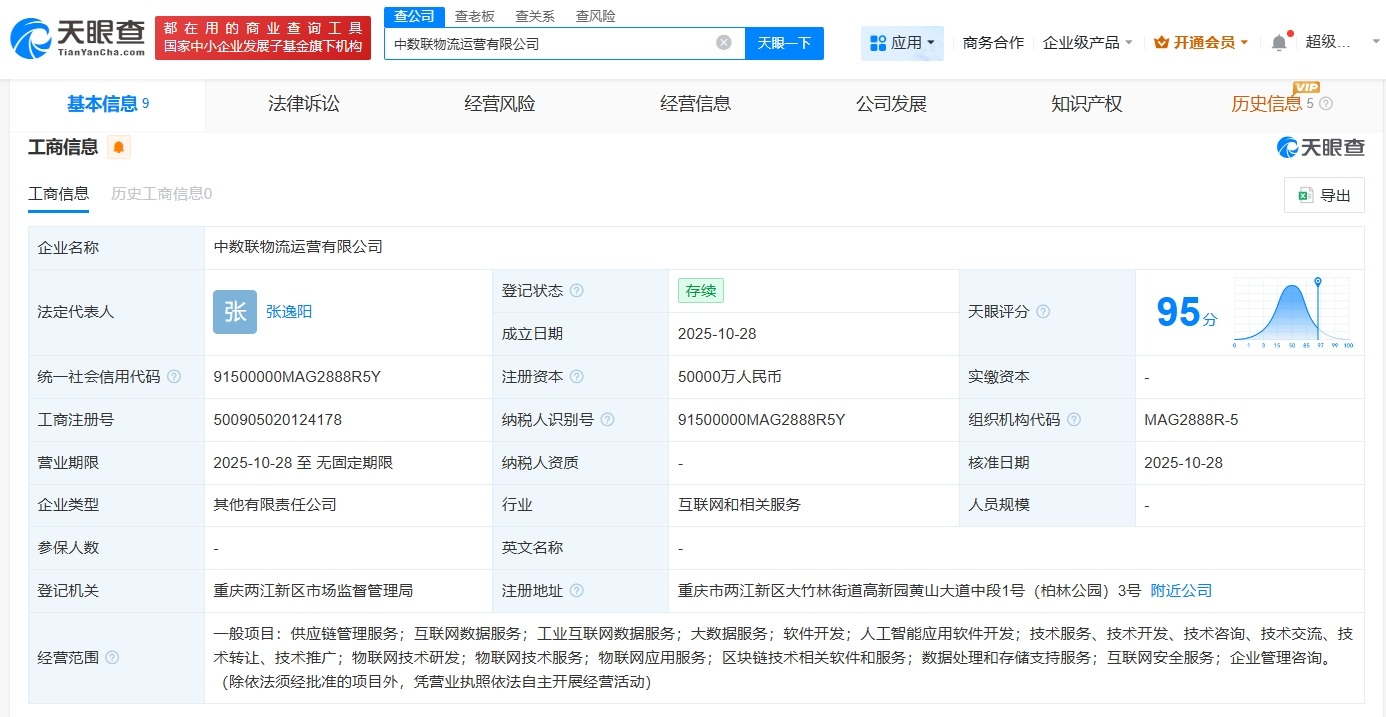This screenshot has width=1386, height=717.
Task: Click inside the company name search field
Action: coord(550,43)
